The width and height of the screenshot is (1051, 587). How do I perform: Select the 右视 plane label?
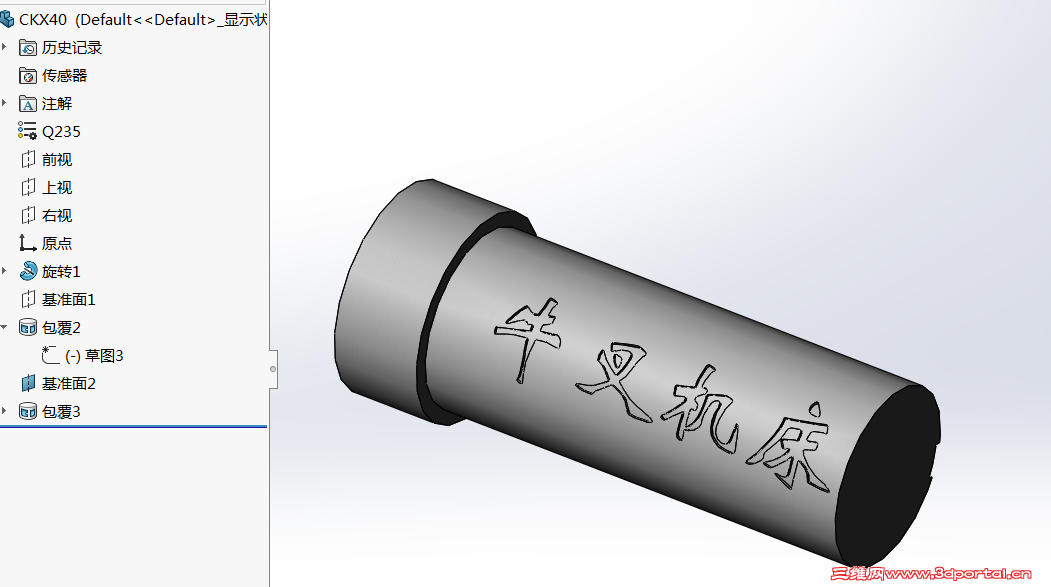[57, 216]
